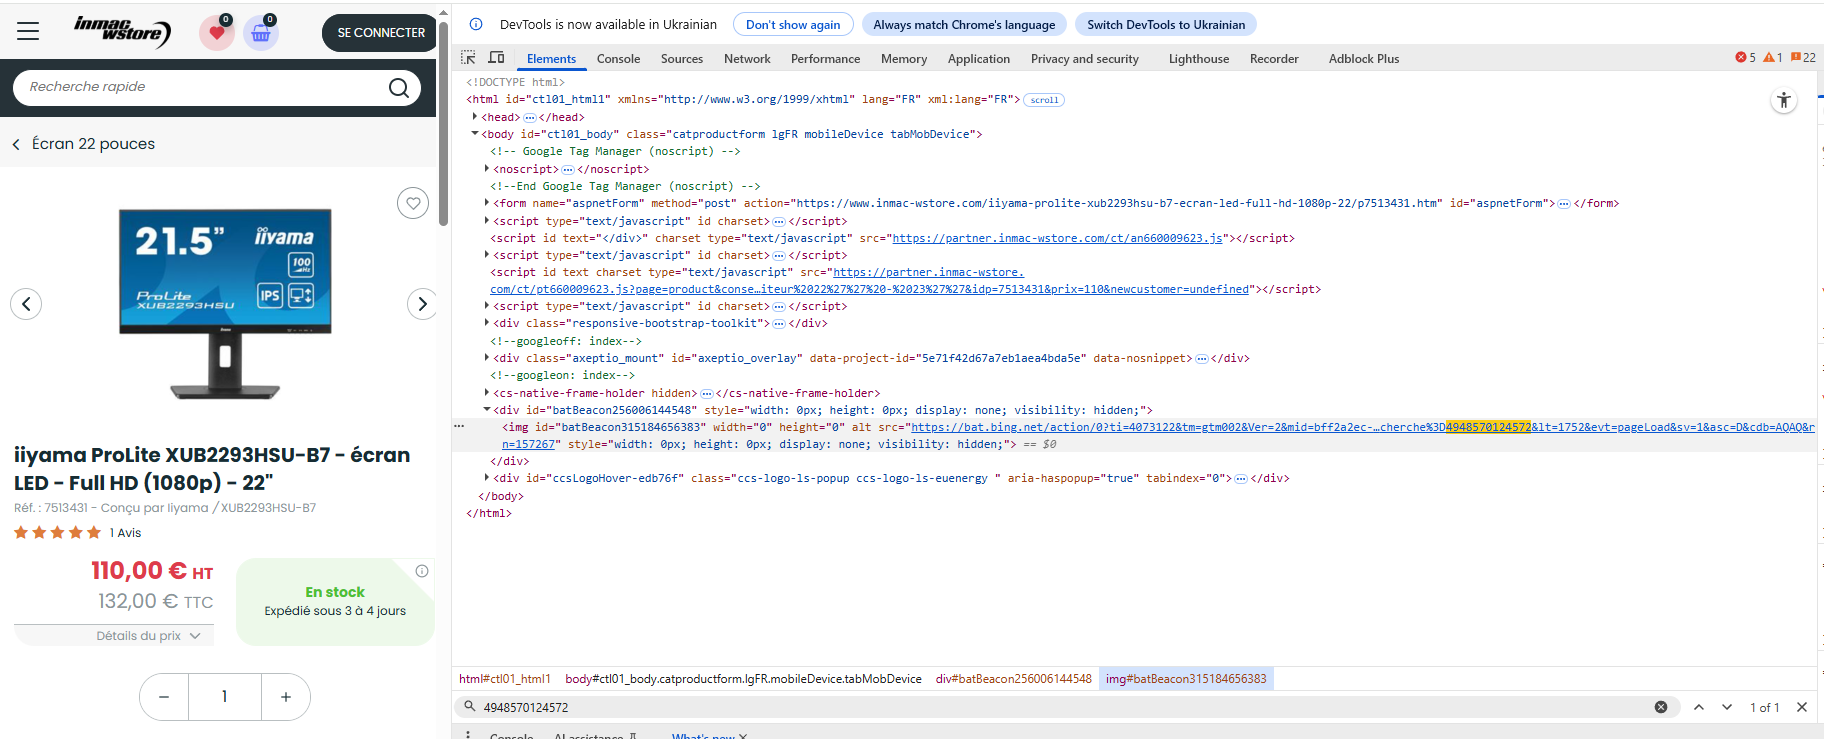
Task: Open the Lighthouse tab
Action: [1199, 59]
